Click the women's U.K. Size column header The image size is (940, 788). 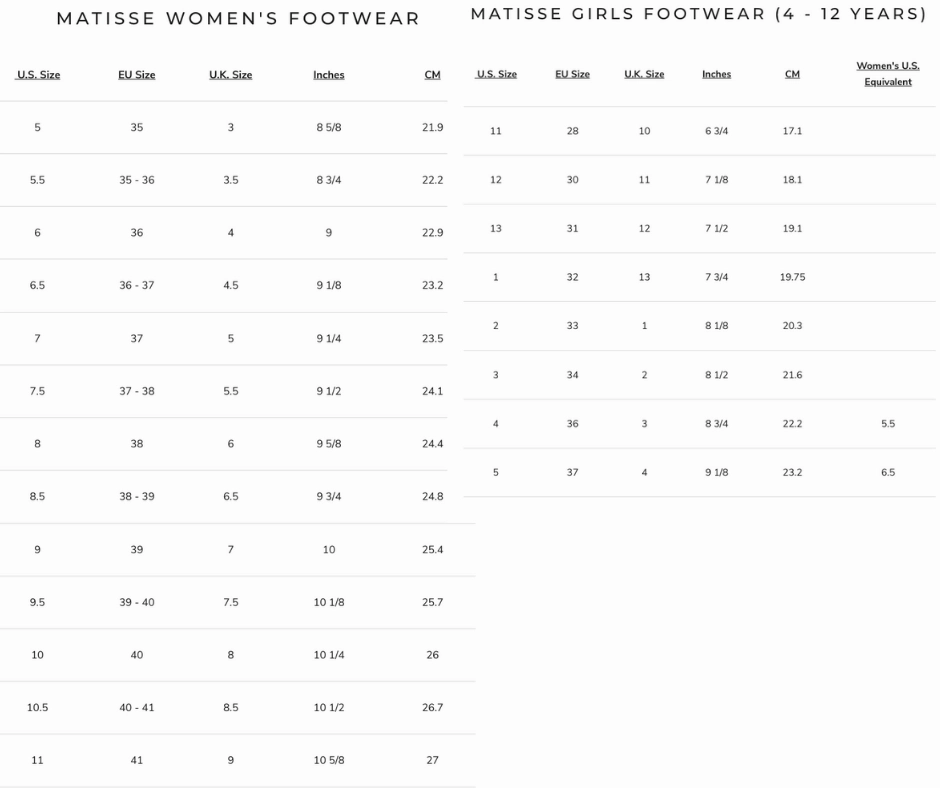pos(230,75)
